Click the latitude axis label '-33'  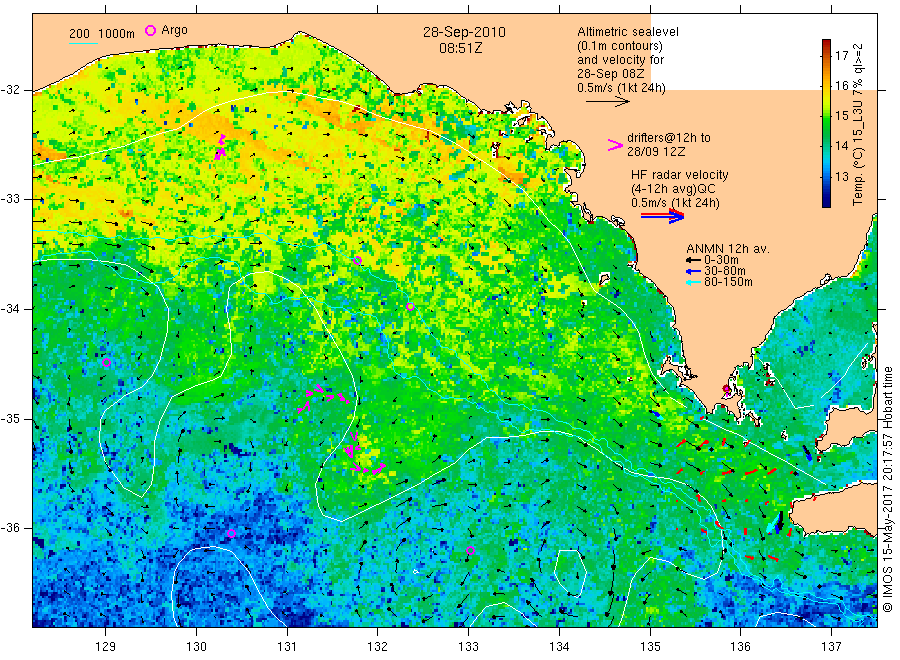(10, 199)
